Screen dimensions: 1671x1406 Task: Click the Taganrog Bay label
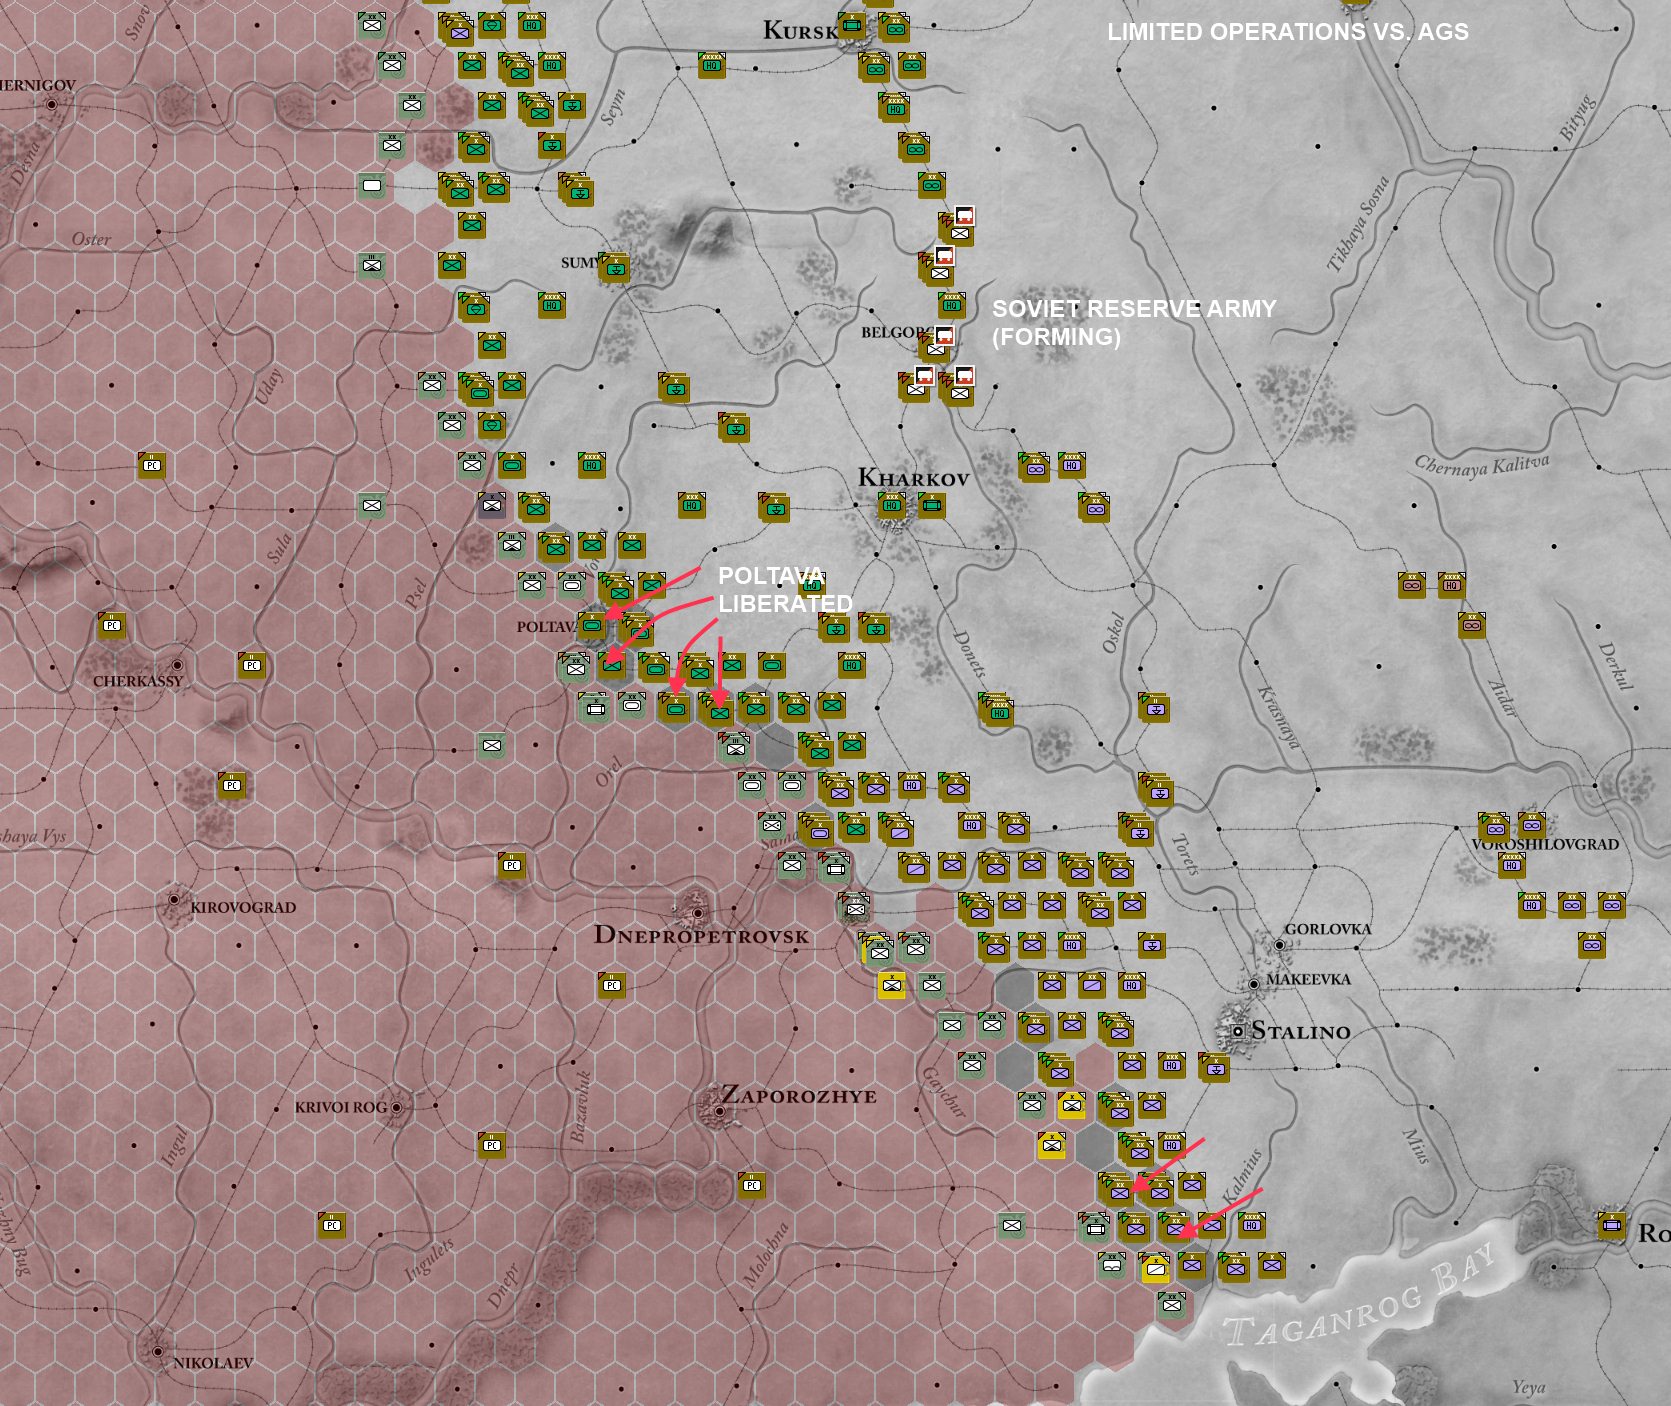point(1360,1295)
